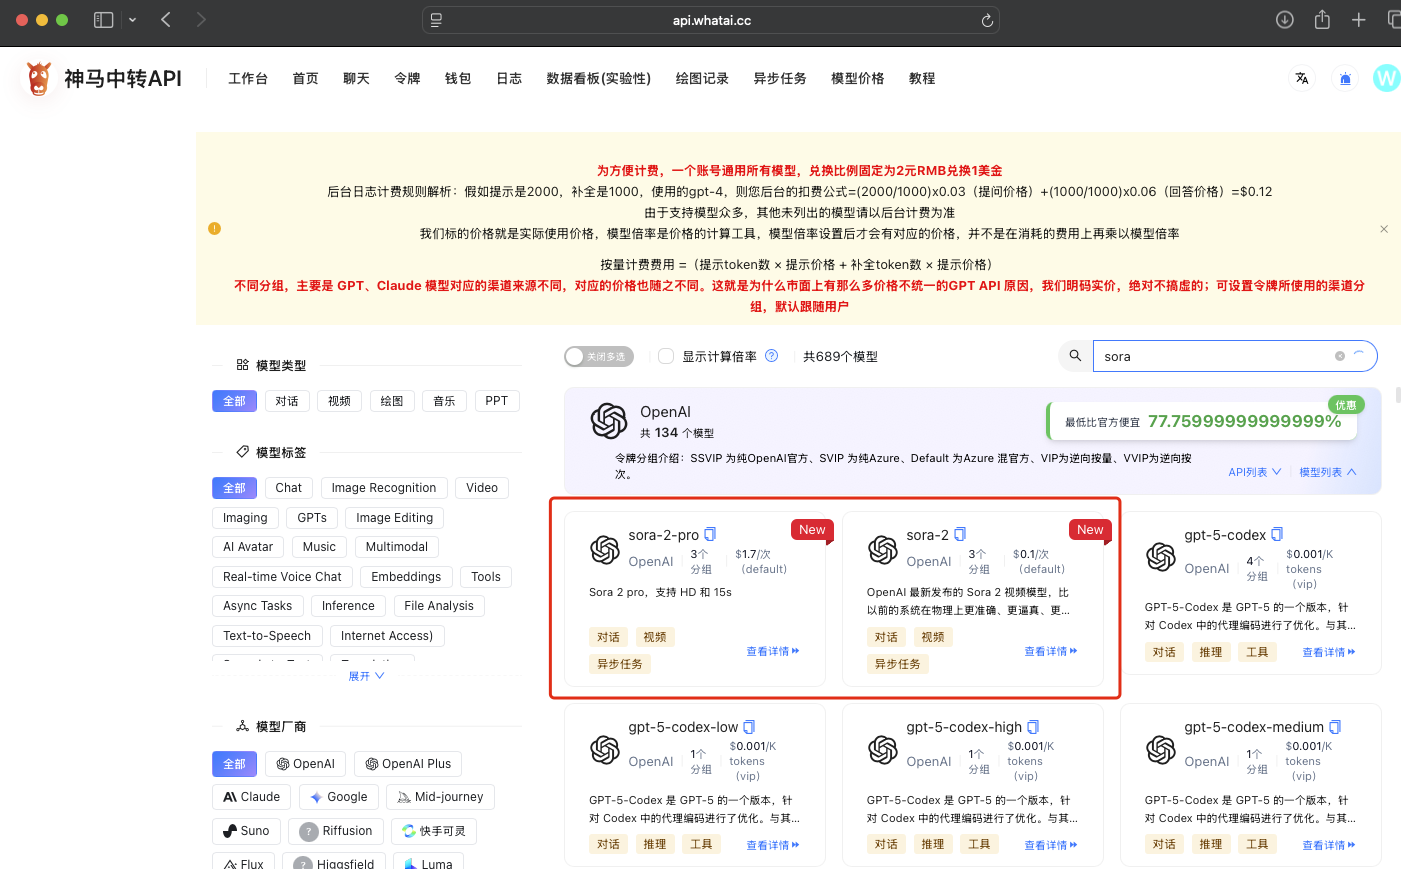
Task: Open the language translation icon
Action: [1302, 78]
